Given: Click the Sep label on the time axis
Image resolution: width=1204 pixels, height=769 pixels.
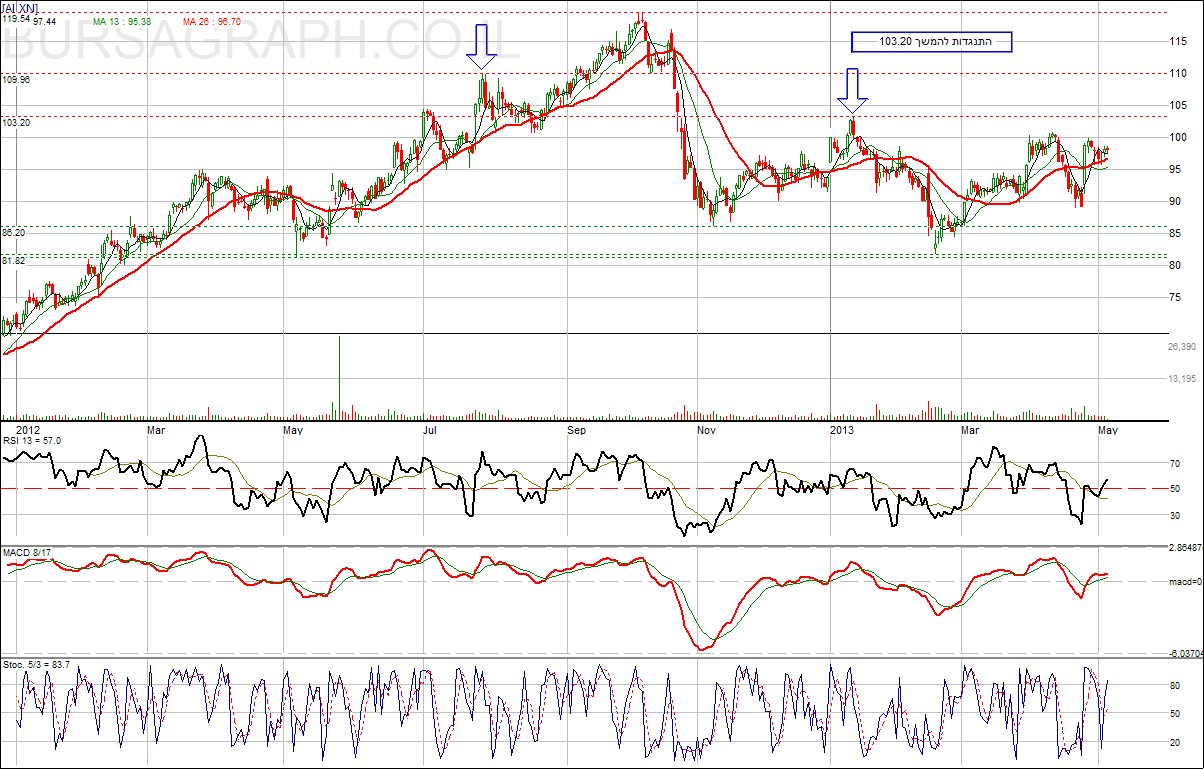Looking at the screenshot, I should tap(576, 430).
